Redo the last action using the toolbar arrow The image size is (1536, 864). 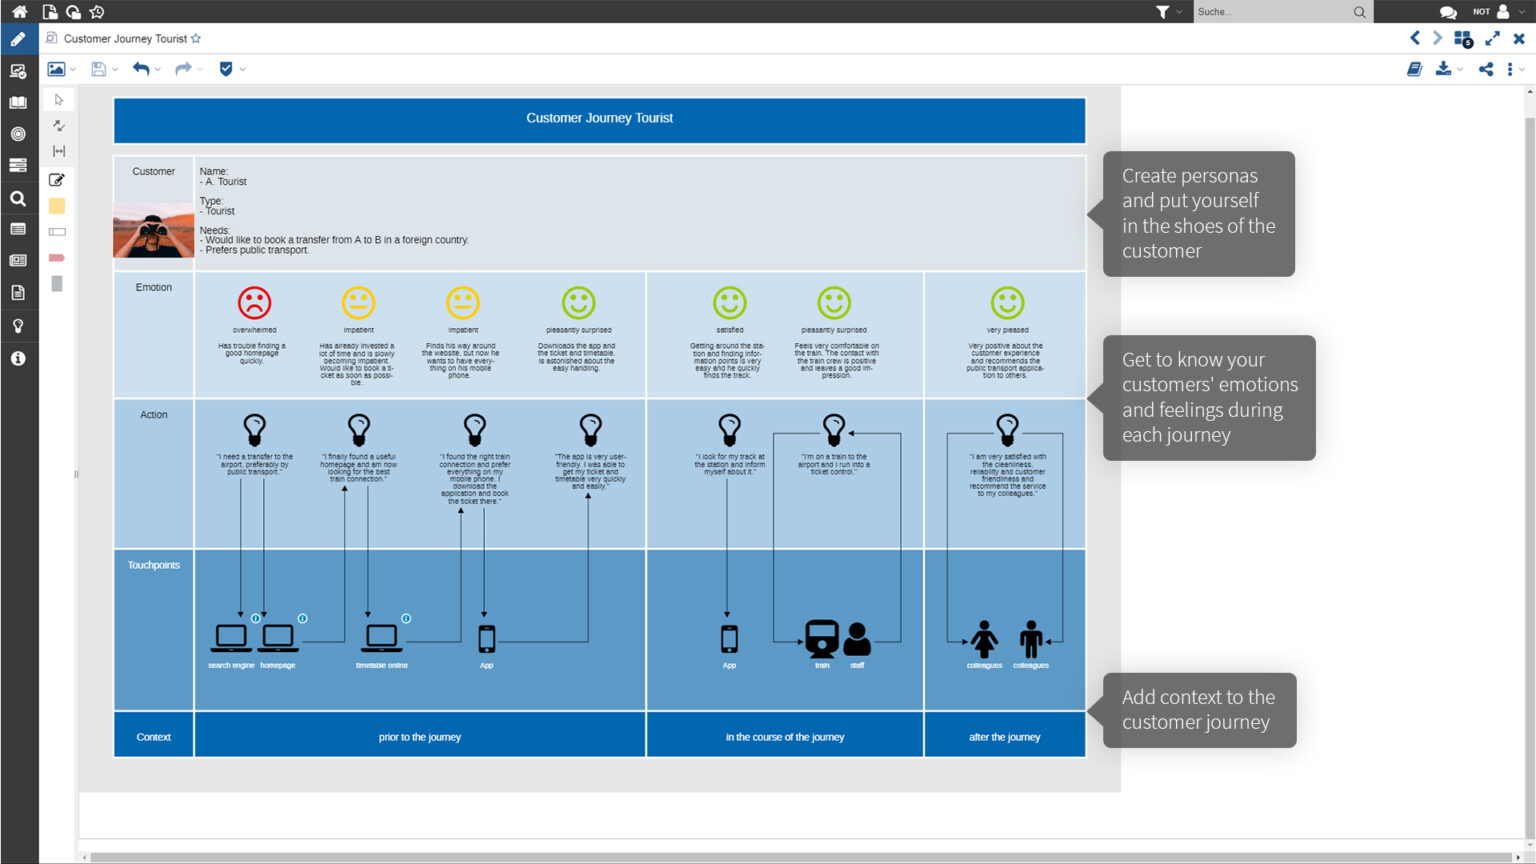point(181,68)
